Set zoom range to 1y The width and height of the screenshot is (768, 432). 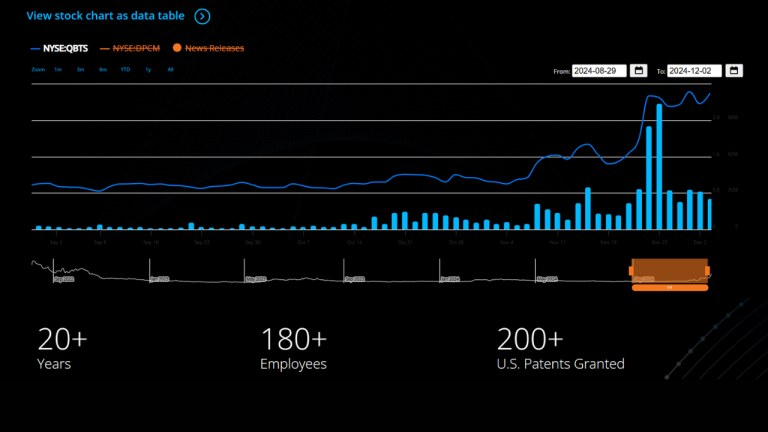(x=148, y=70)
